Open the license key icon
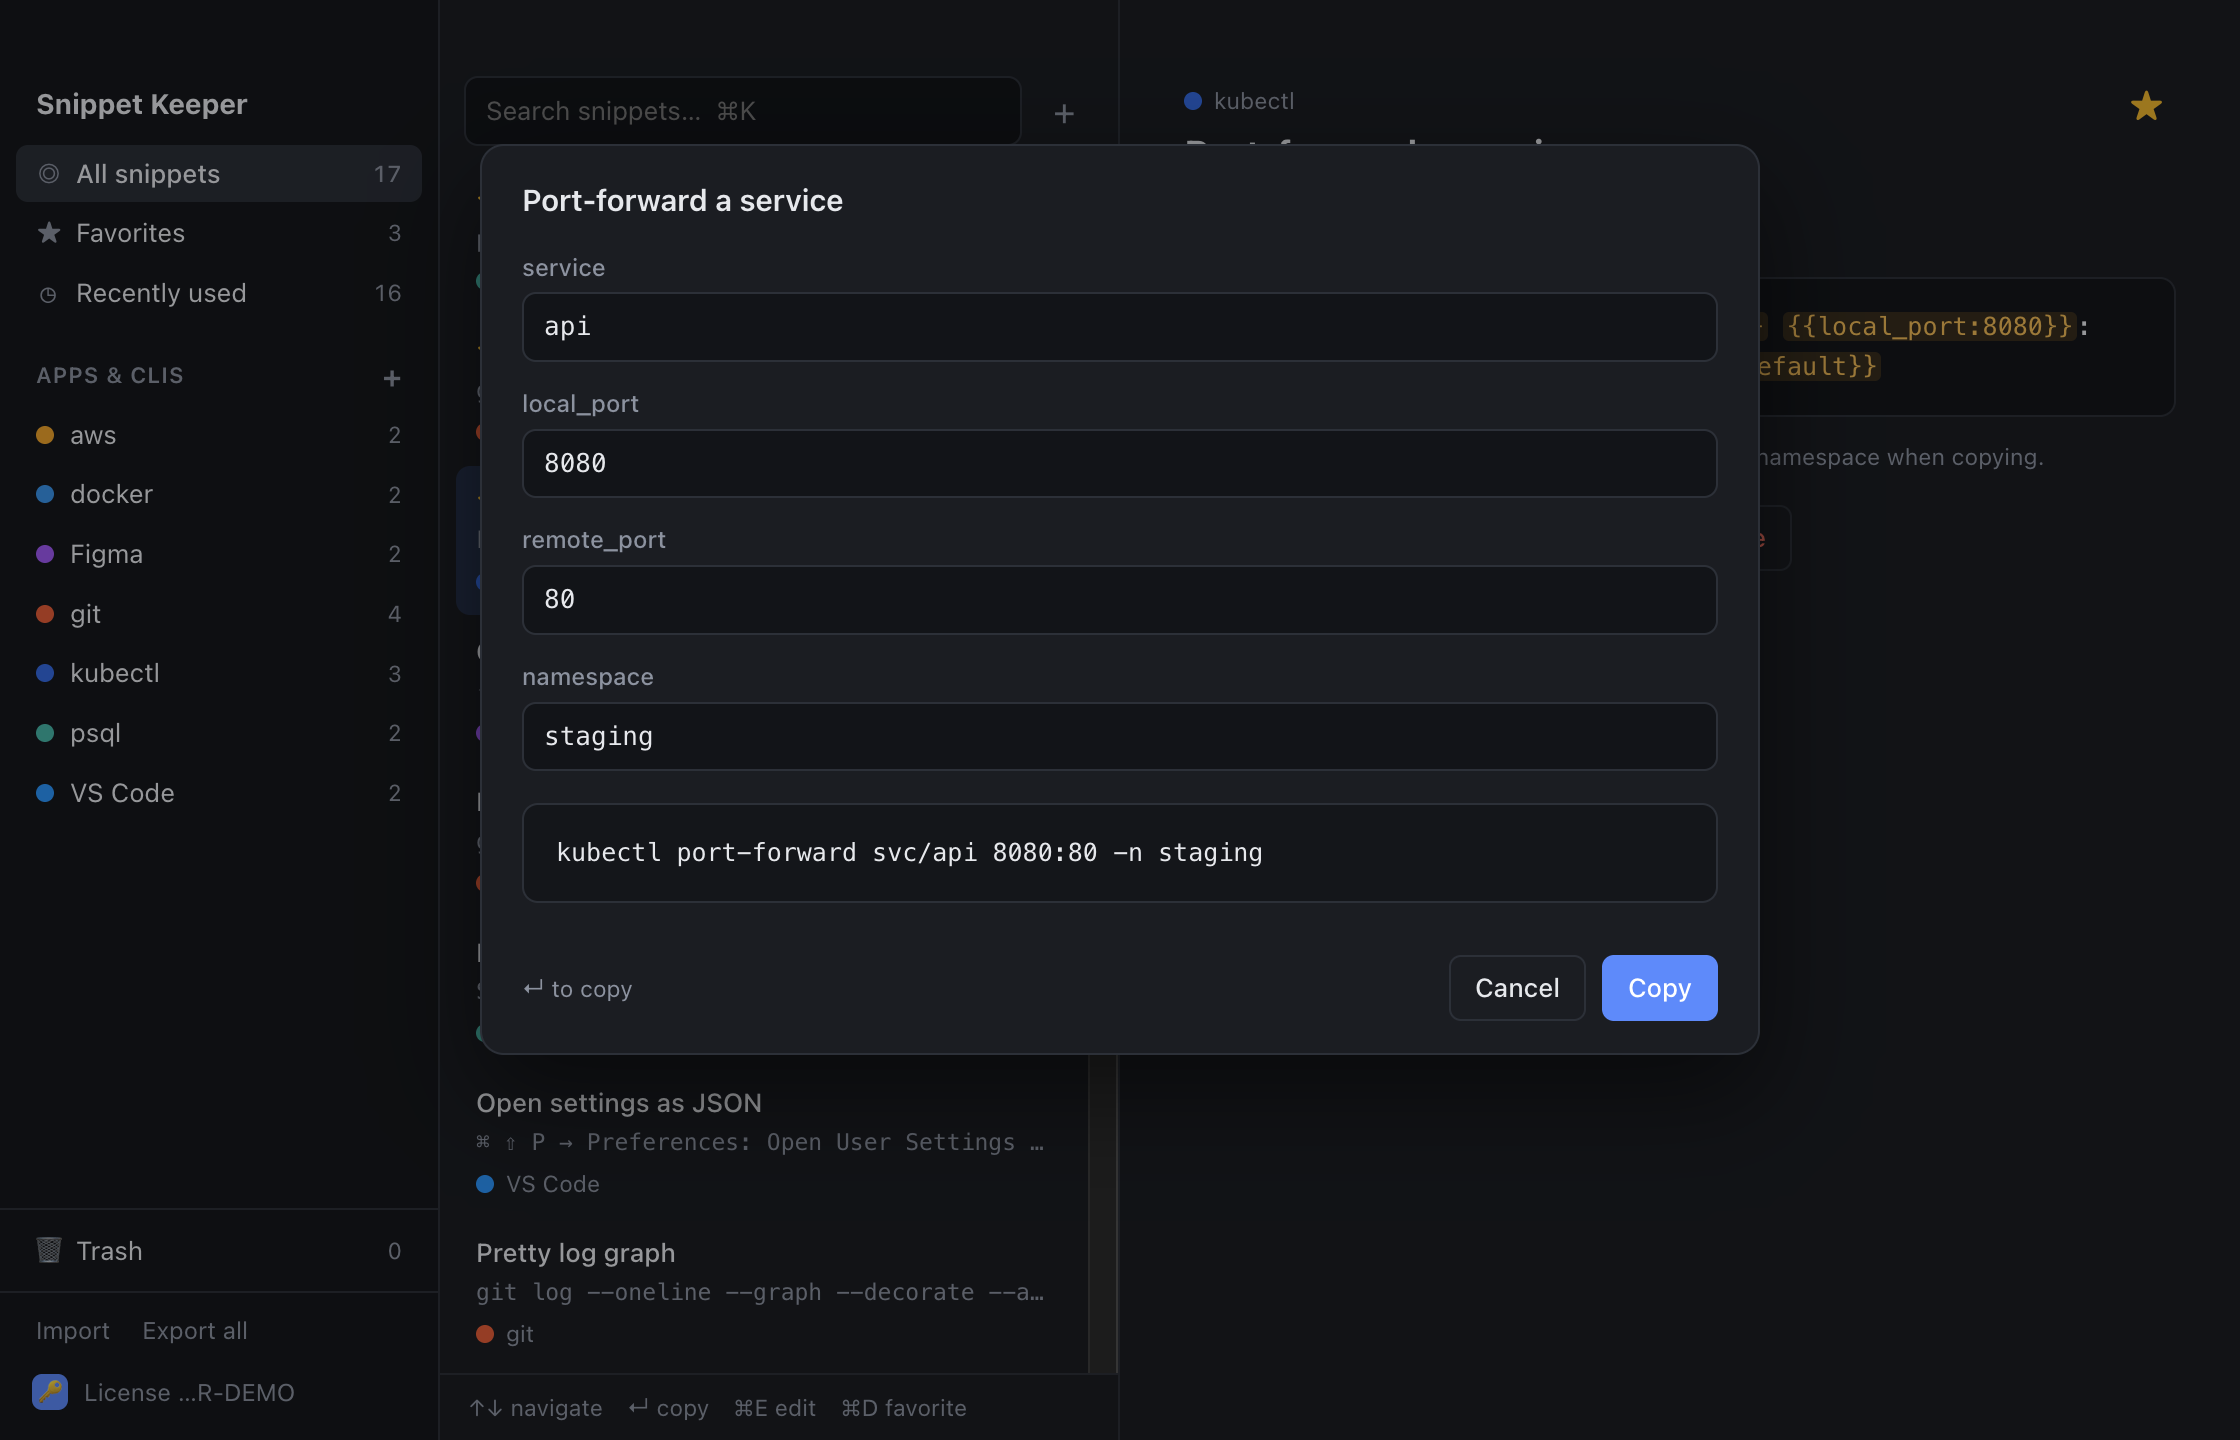Image resolution: width=2240 pixels, height=1440 pixels. 50,1392
